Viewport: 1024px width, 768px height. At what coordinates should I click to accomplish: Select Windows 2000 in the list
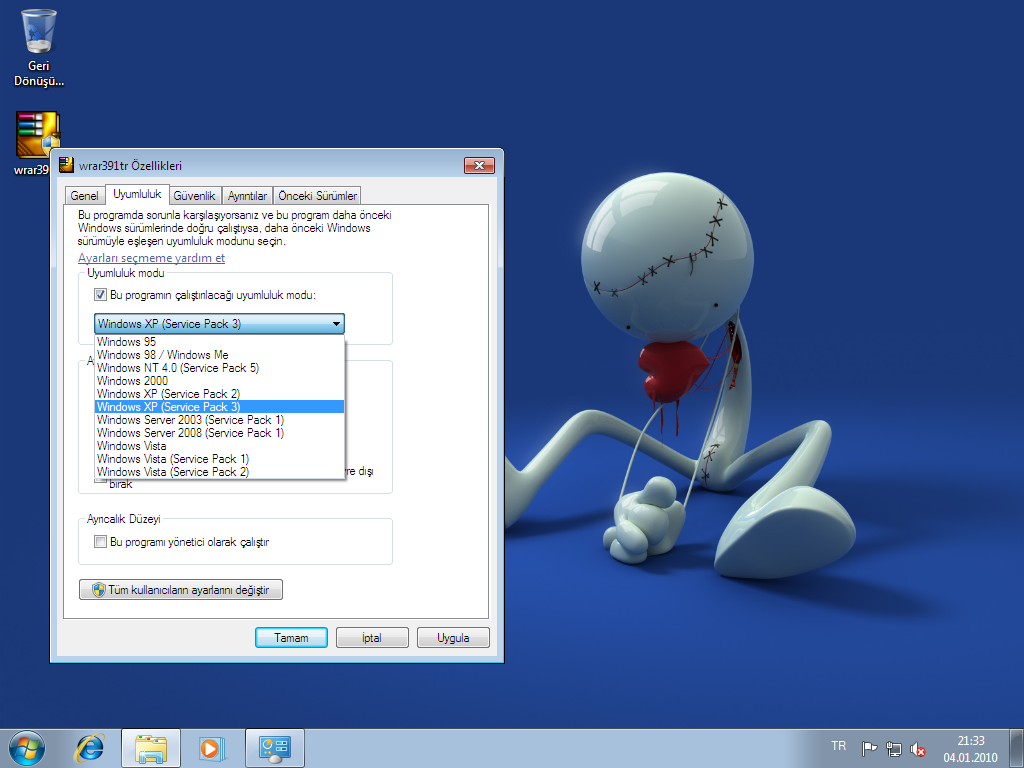pos(219,381)
